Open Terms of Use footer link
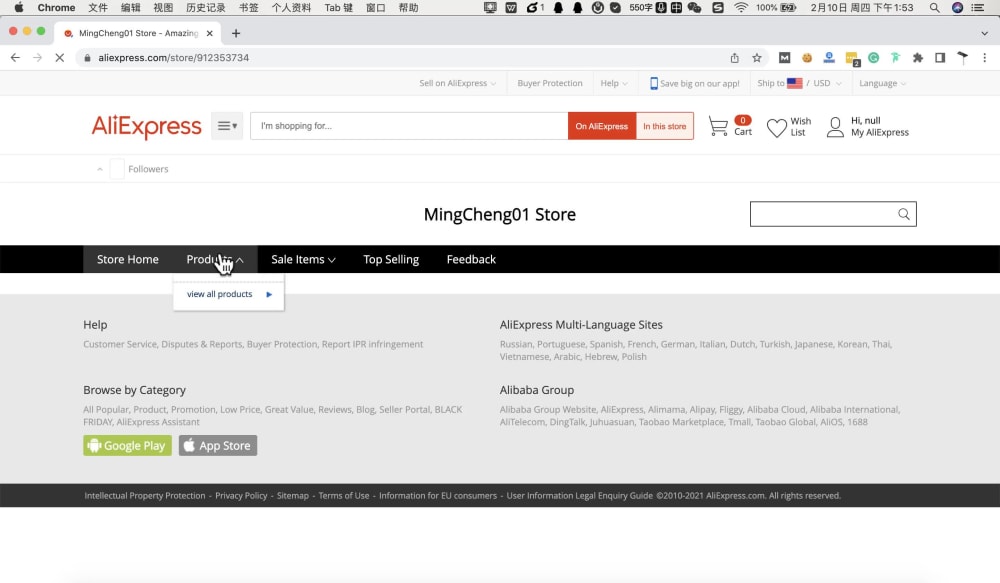 tap(344, 496)
